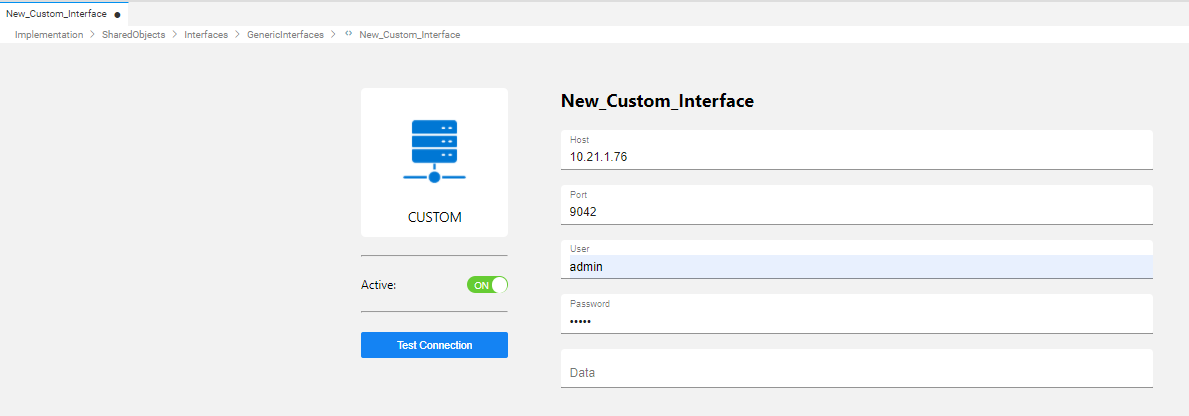Select the User field containing admin
The image size is (1189, 416).
pos(856,267)
